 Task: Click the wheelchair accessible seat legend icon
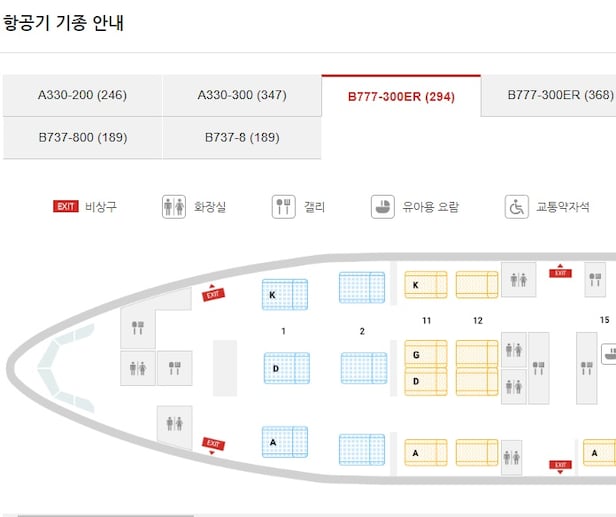coord(516,207)
